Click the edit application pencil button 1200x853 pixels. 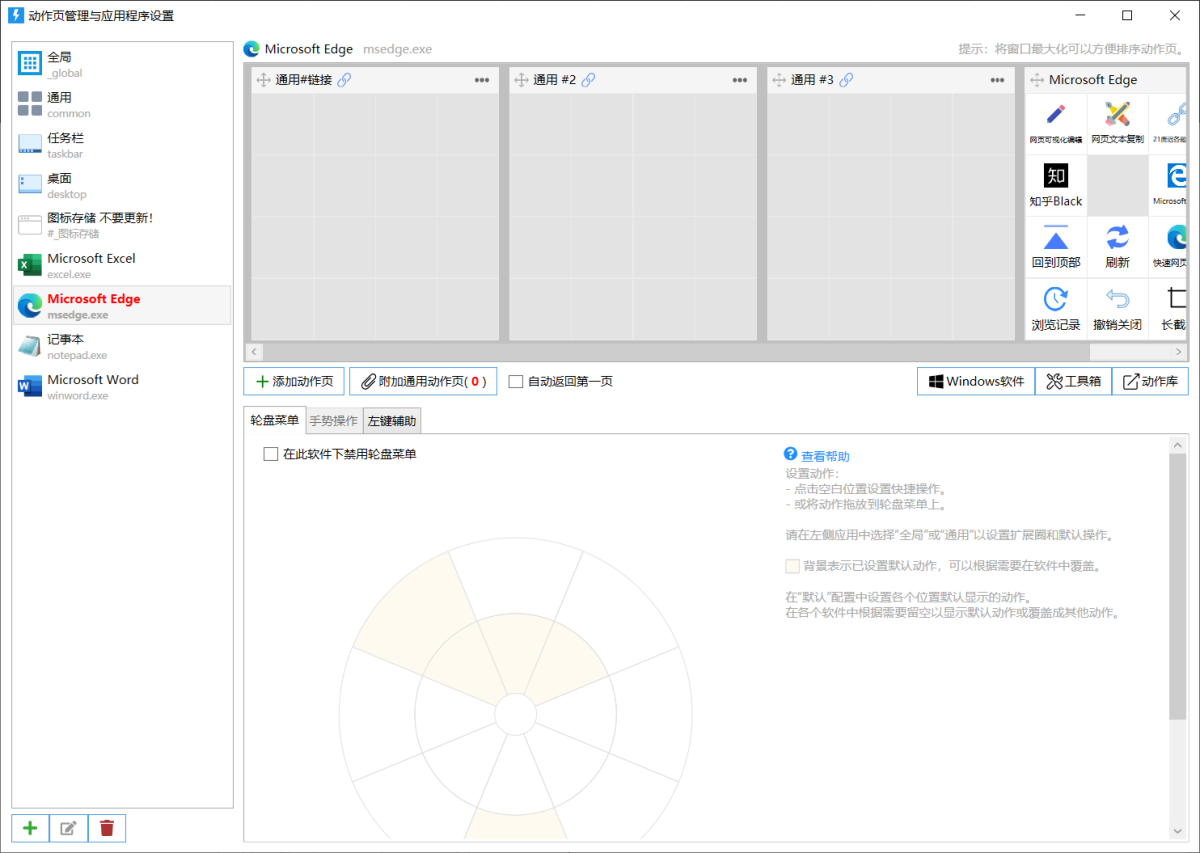[68, 828]
